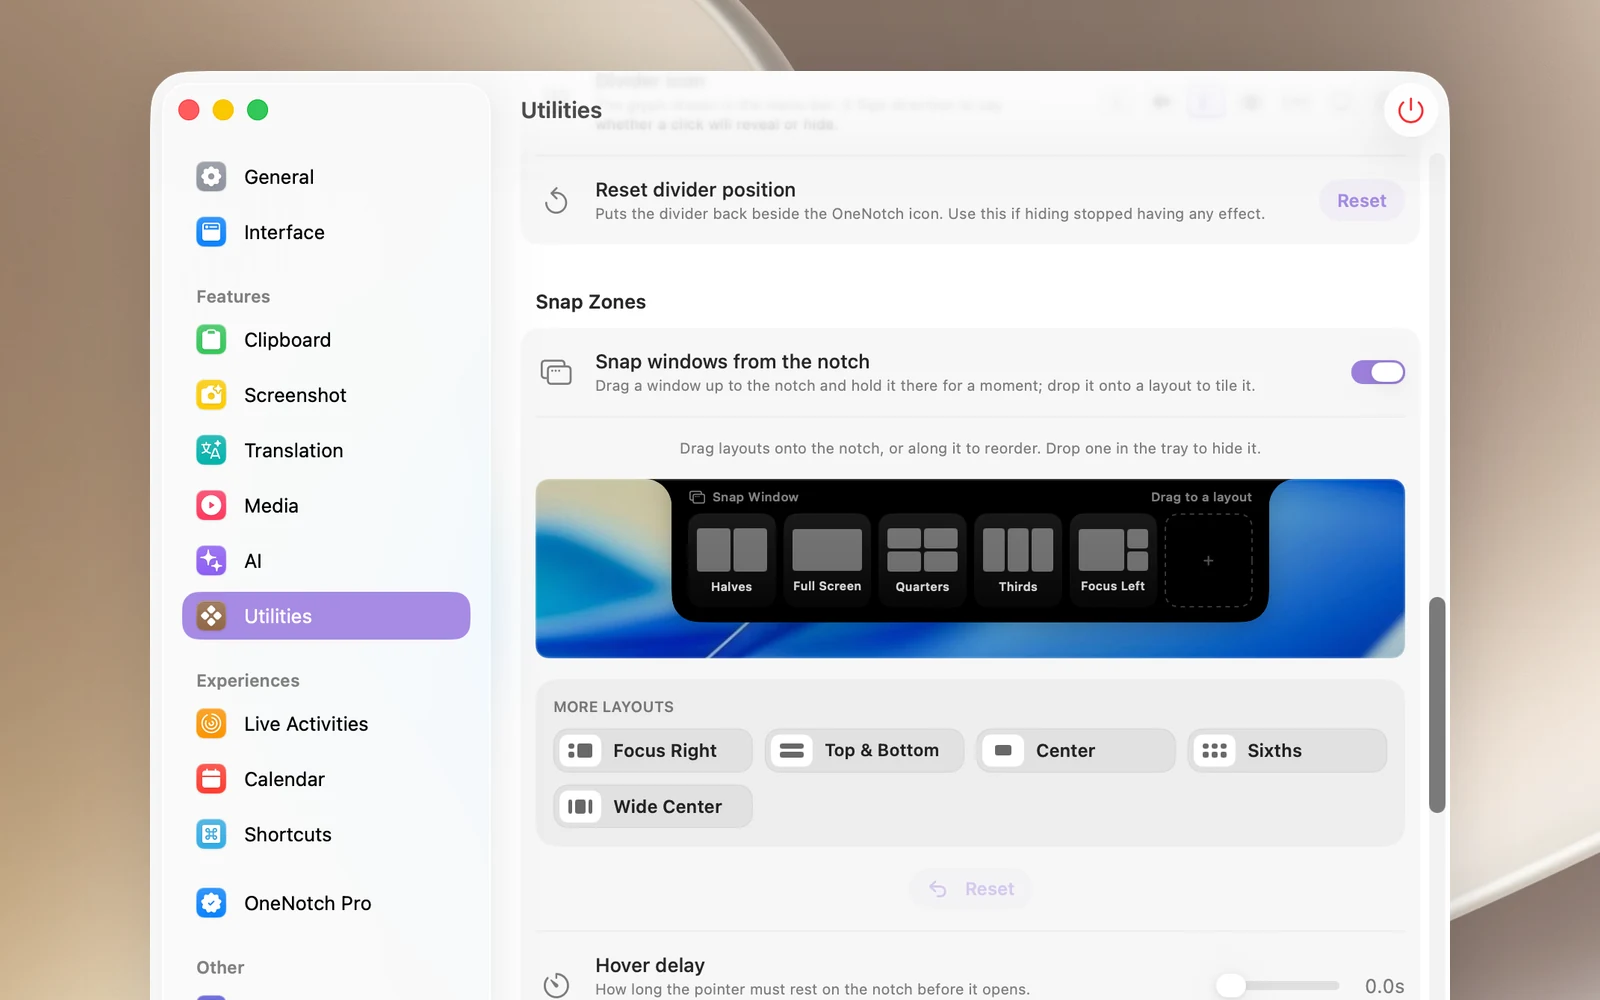Click the Reset button under More Layouts
1600x1000 pixels.
click(970, 889)
